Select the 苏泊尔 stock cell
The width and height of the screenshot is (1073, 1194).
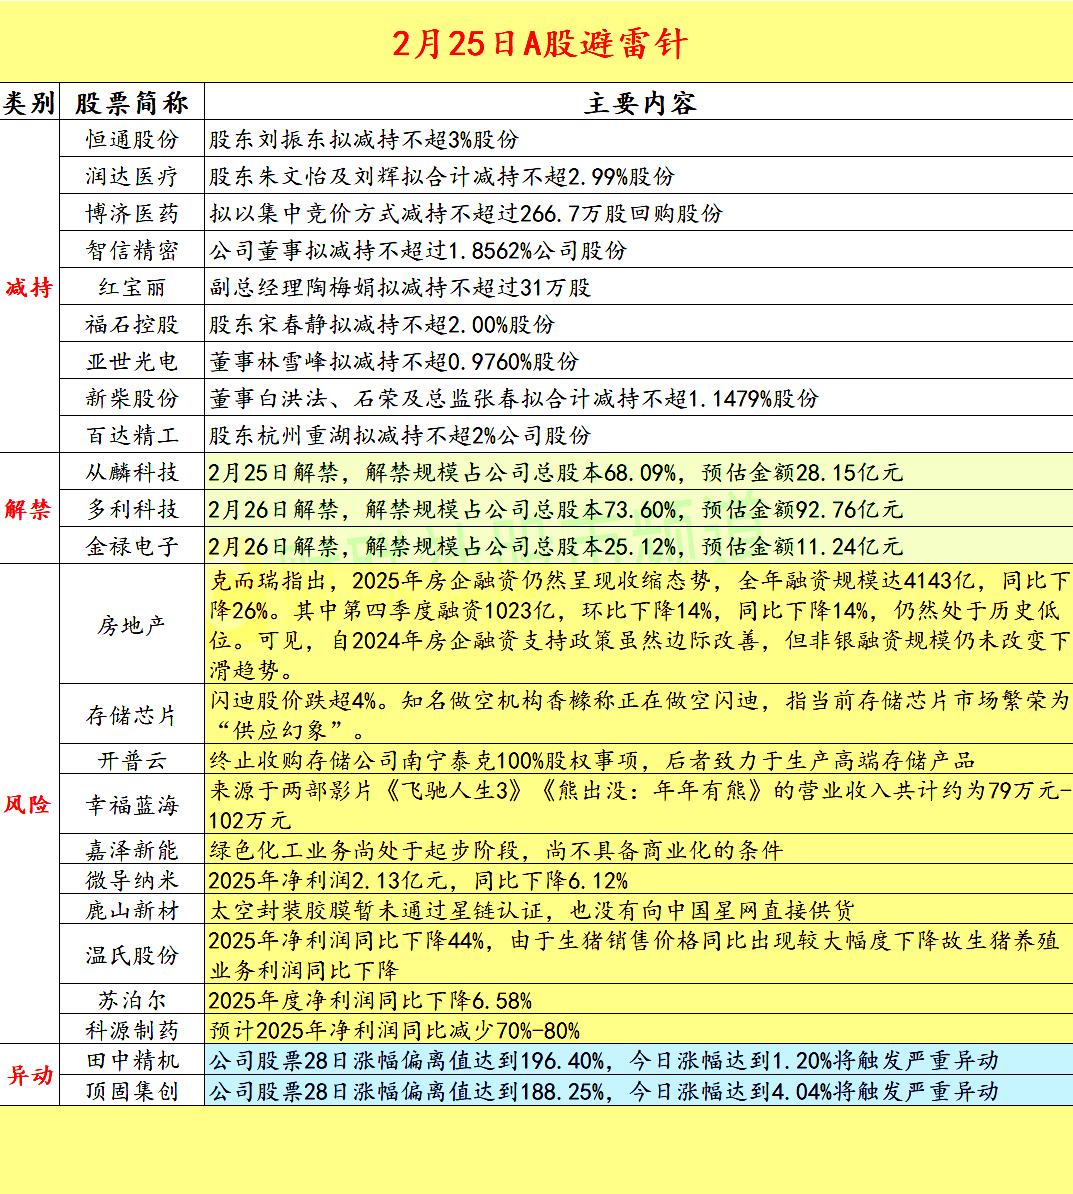tap(134, 998)
